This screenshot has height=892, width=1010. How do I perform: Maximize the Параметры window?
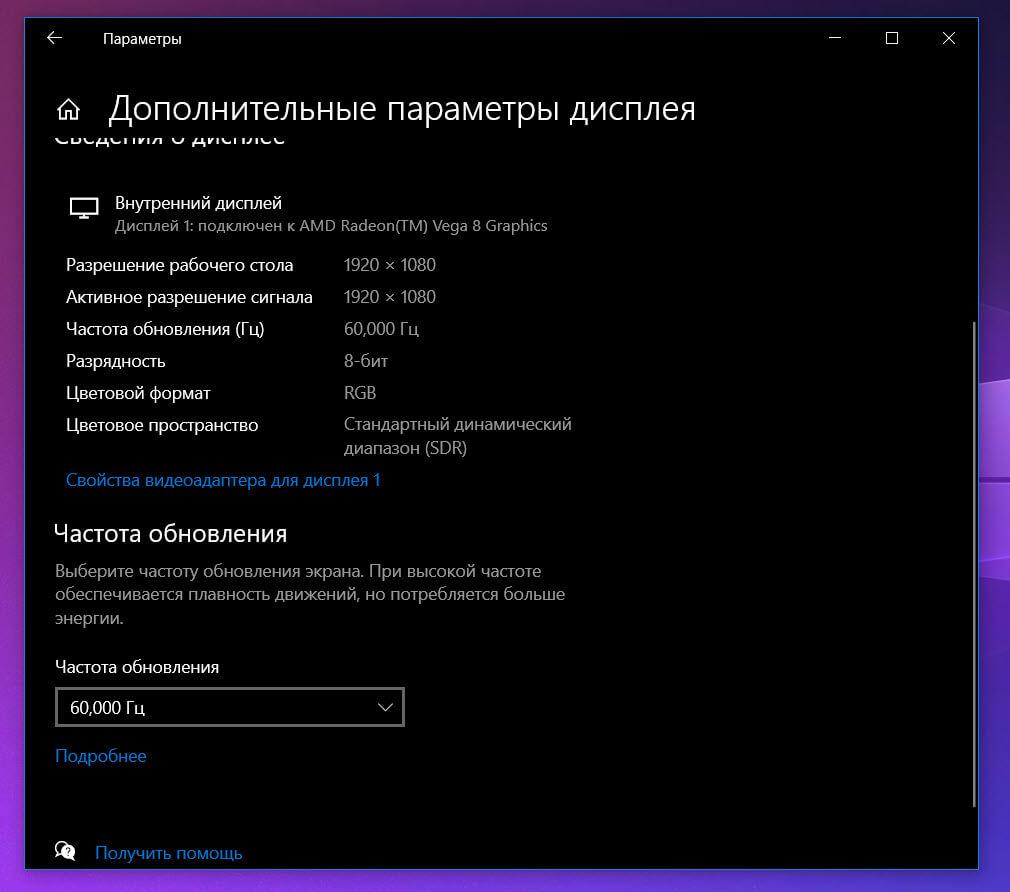[x=891, y=38]
